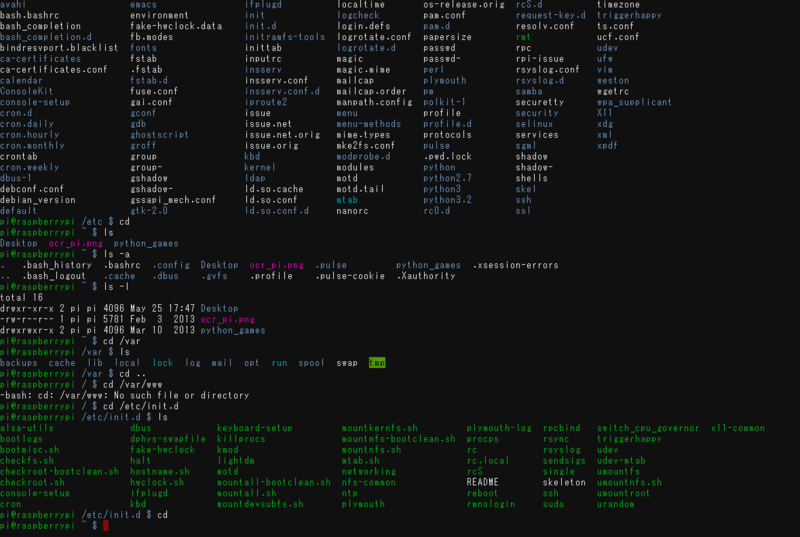Viewport: 800px width, 537px height.
Task: Click the urandom init script
Action: [615, 504]
